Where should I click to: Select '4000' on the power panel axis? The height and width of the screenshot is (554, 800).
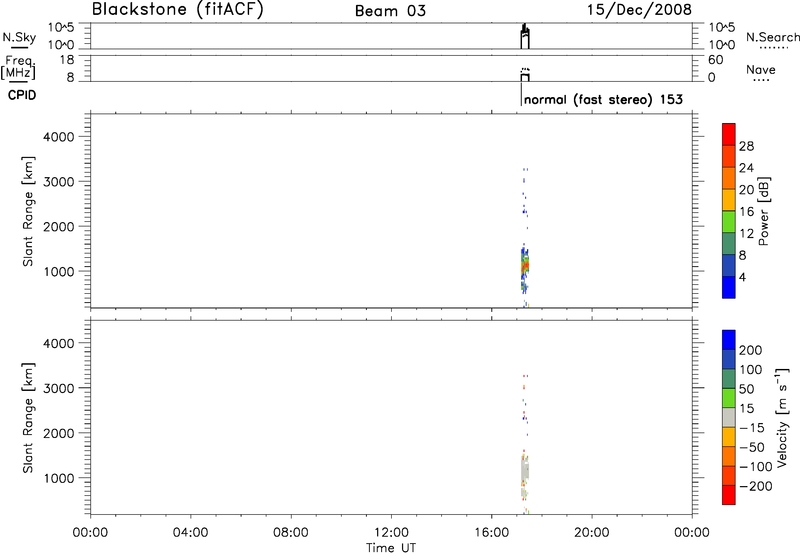(x=59, y=137)
